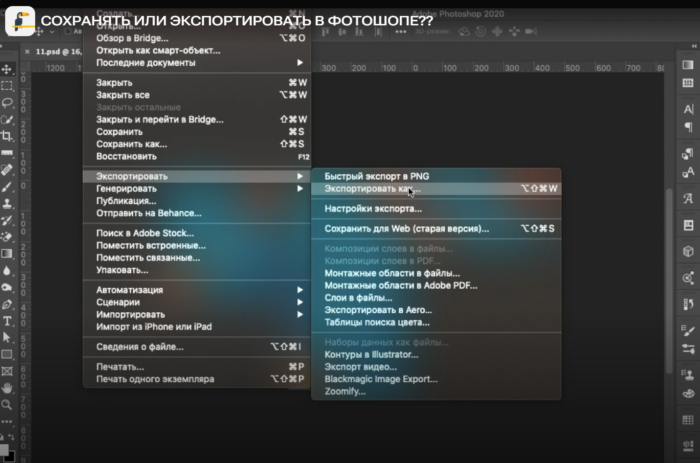Open the Glyphs panel icon
This screenshot has width=700, height=463.
click(688, 198)
